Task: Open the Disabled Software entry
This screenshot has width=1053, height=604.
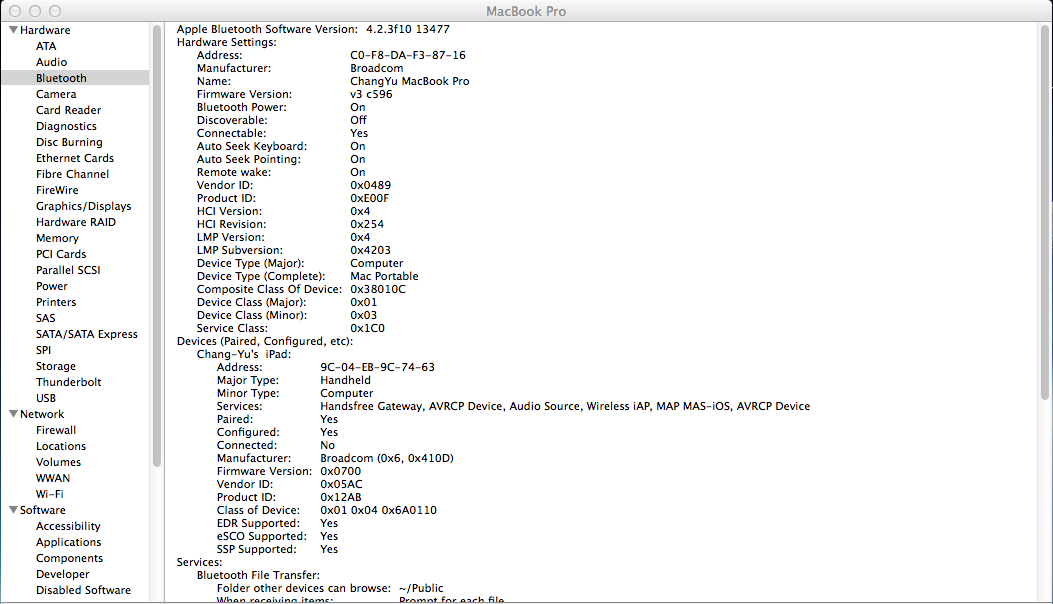Action: pyautogui.click(x=83, y=590)
